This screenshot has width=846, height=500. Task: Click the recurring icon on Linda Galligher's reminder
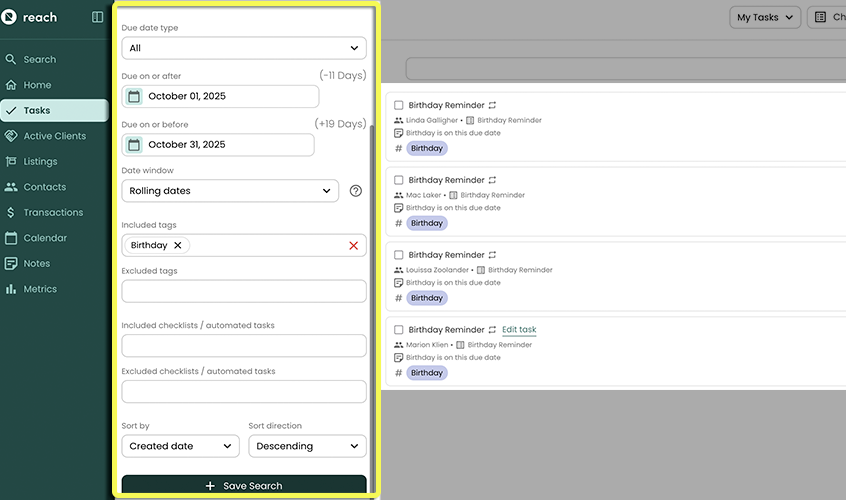tap(492, 105)
